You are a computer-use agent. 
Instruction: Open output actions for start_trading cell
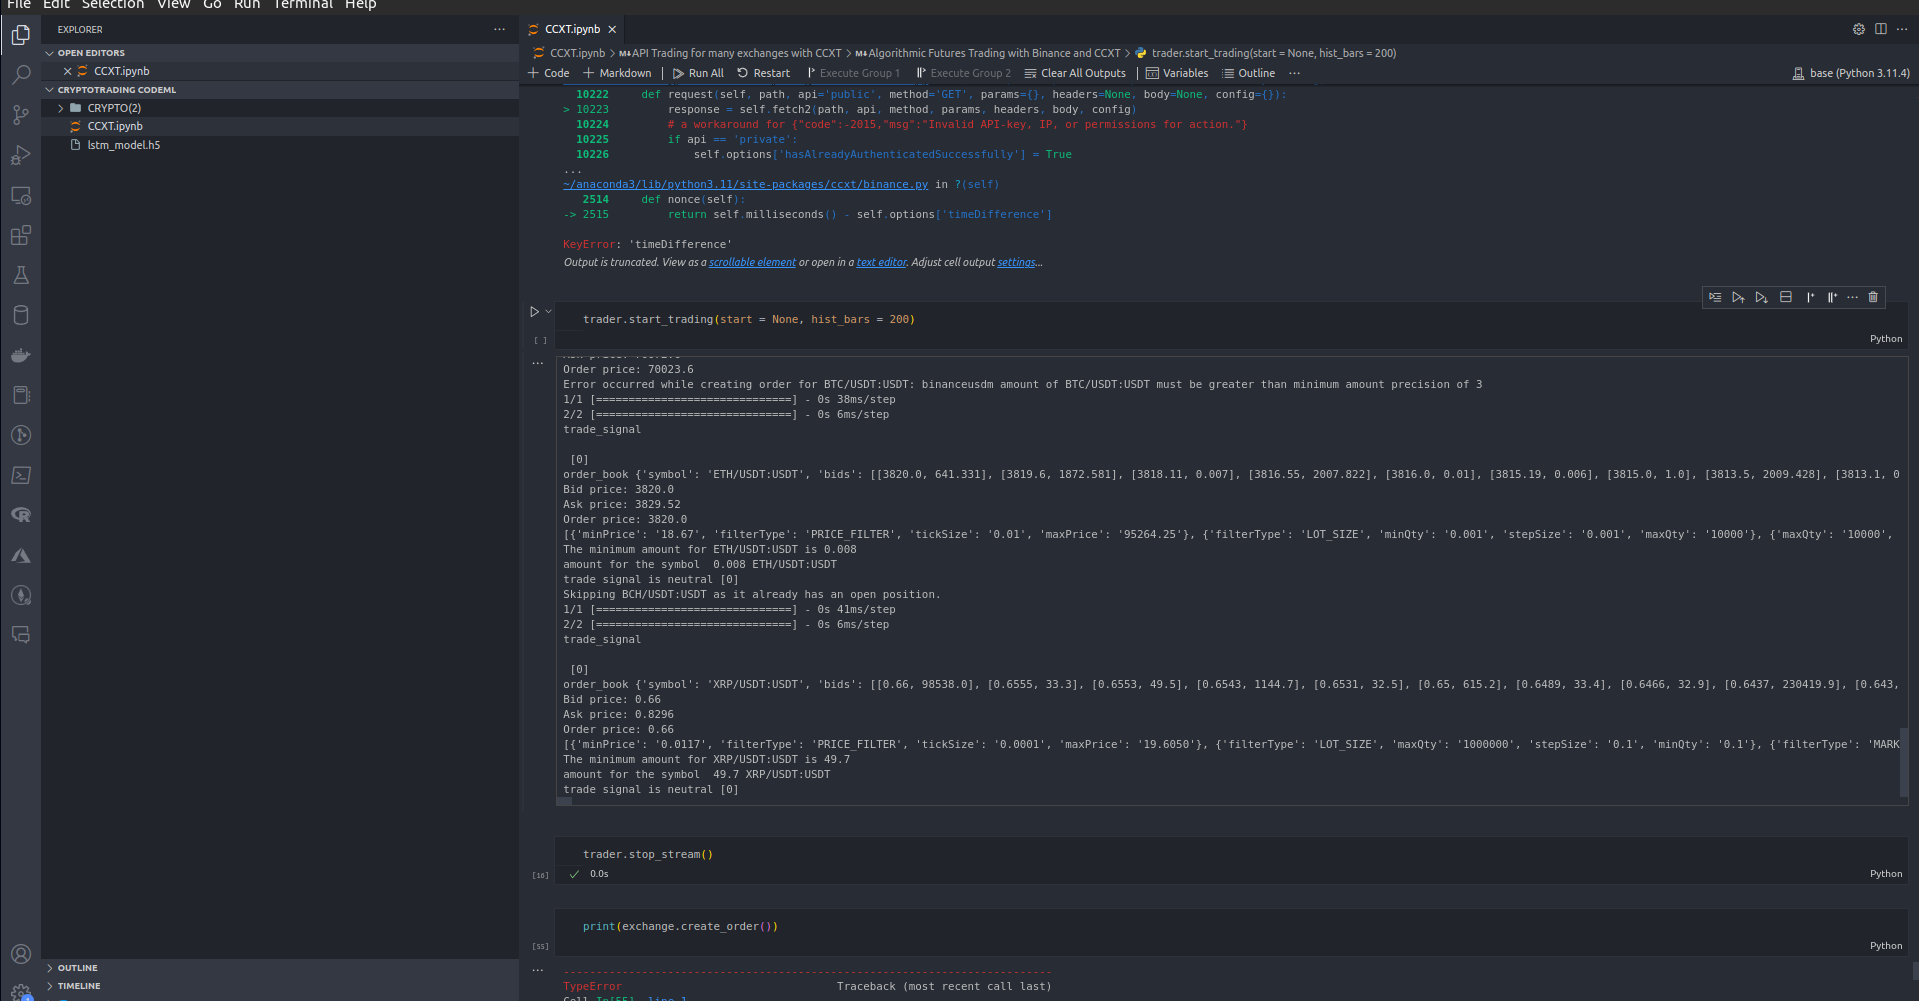(537, 363)
